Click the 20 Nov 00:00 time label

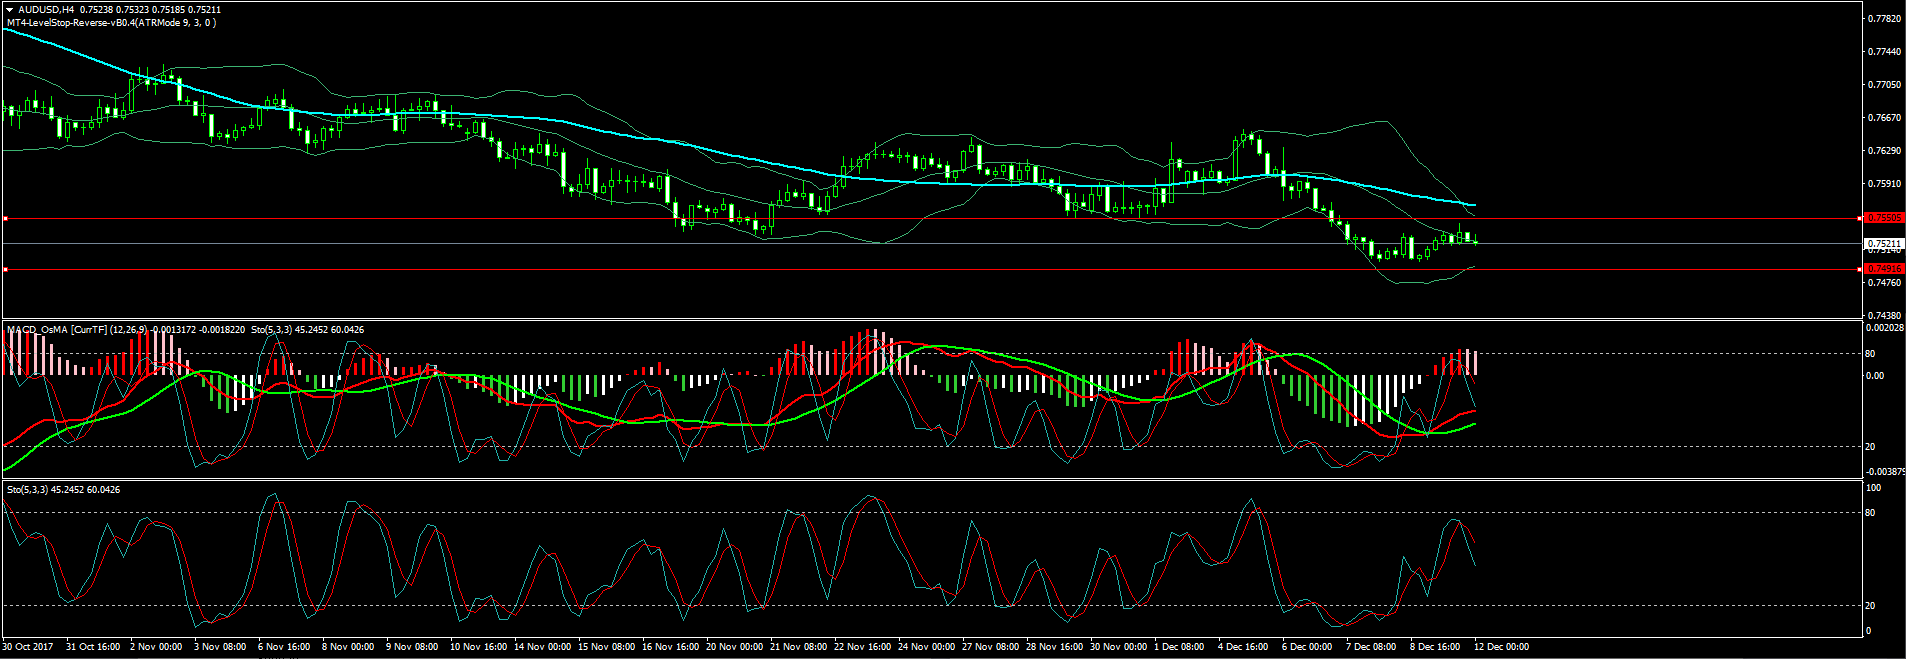tap(735, 647)
